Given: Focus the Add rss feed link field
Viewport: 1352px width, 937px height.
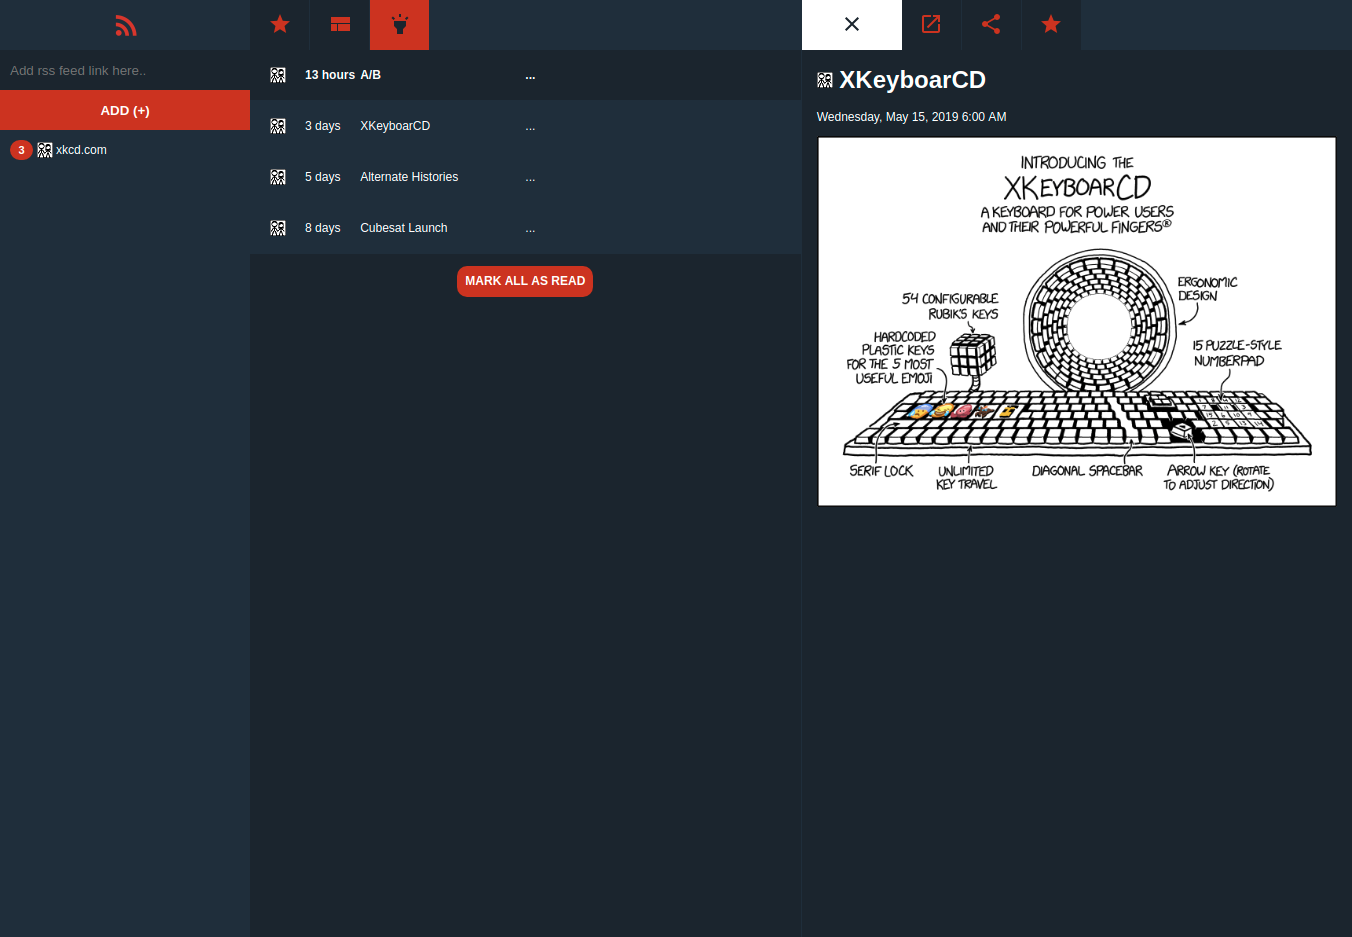Looking at the screenshot, I should pyautogui.click(x=125, y=70).
